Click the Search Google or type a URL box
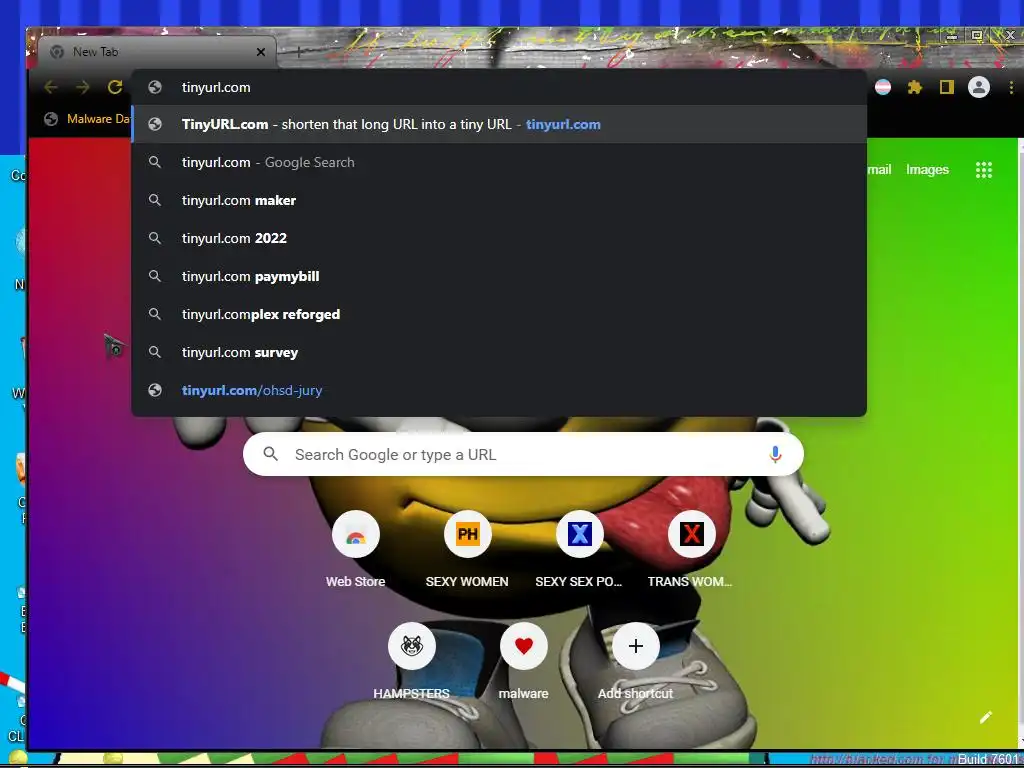 523,454
